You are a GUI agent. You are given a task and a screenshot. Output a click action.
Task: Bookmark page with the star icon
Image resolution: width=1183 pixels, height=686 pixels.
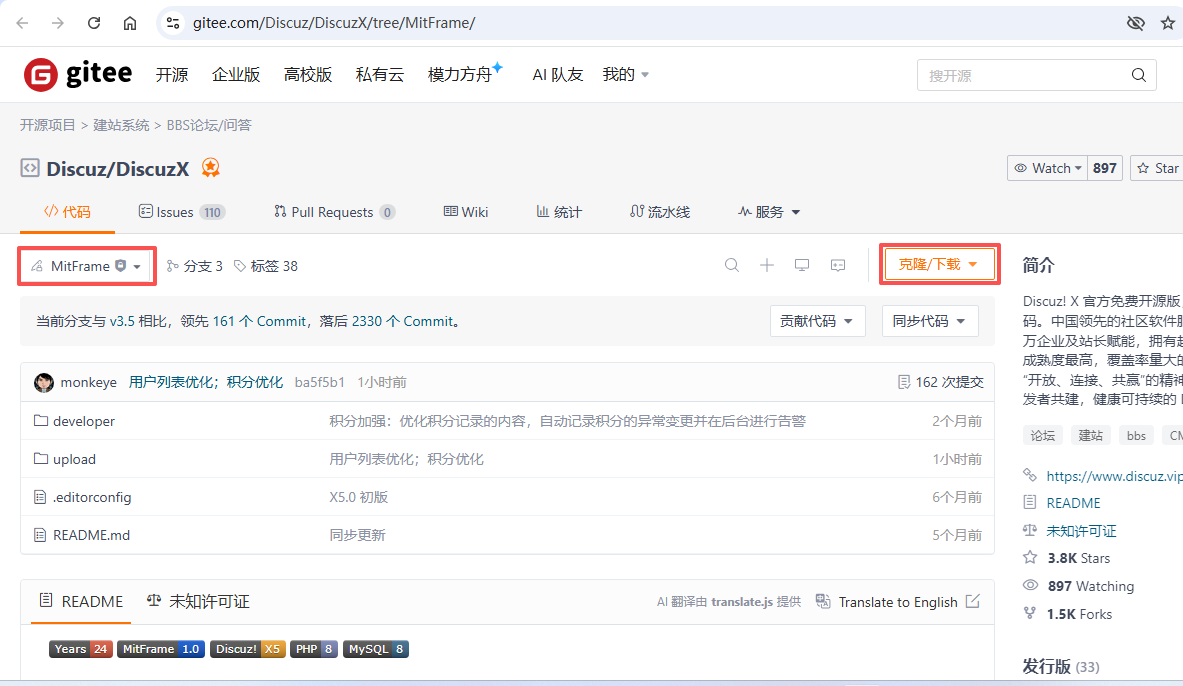tap(1167, 23)
